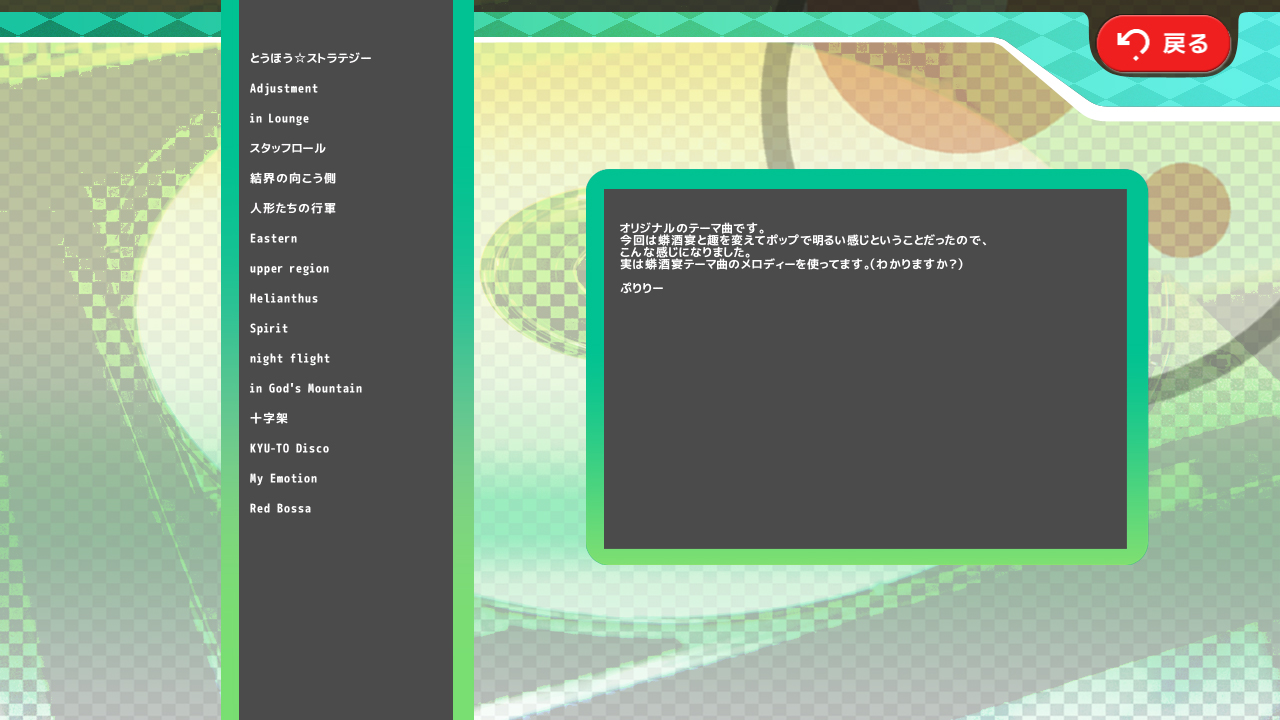
Task: Click the red 戻る back button
Action: coord(1163,43)
